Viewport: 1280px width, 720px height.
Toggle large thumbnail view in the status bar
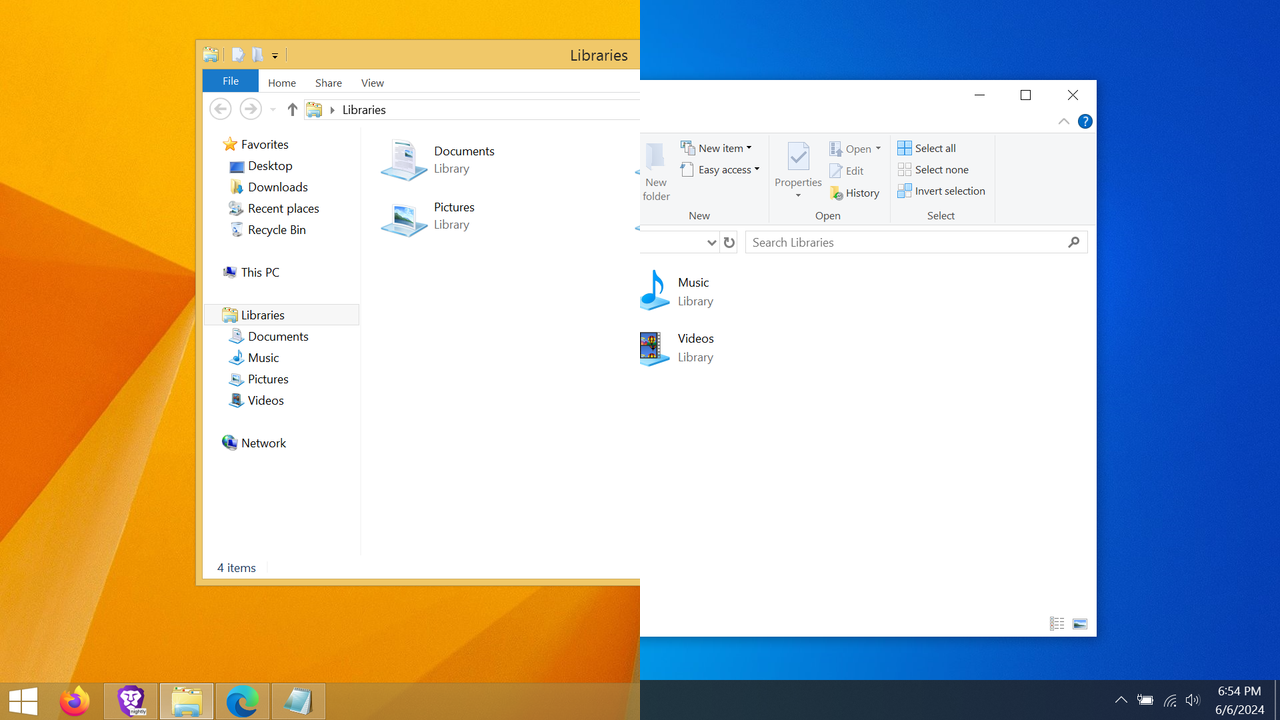tap(1080, 623)
